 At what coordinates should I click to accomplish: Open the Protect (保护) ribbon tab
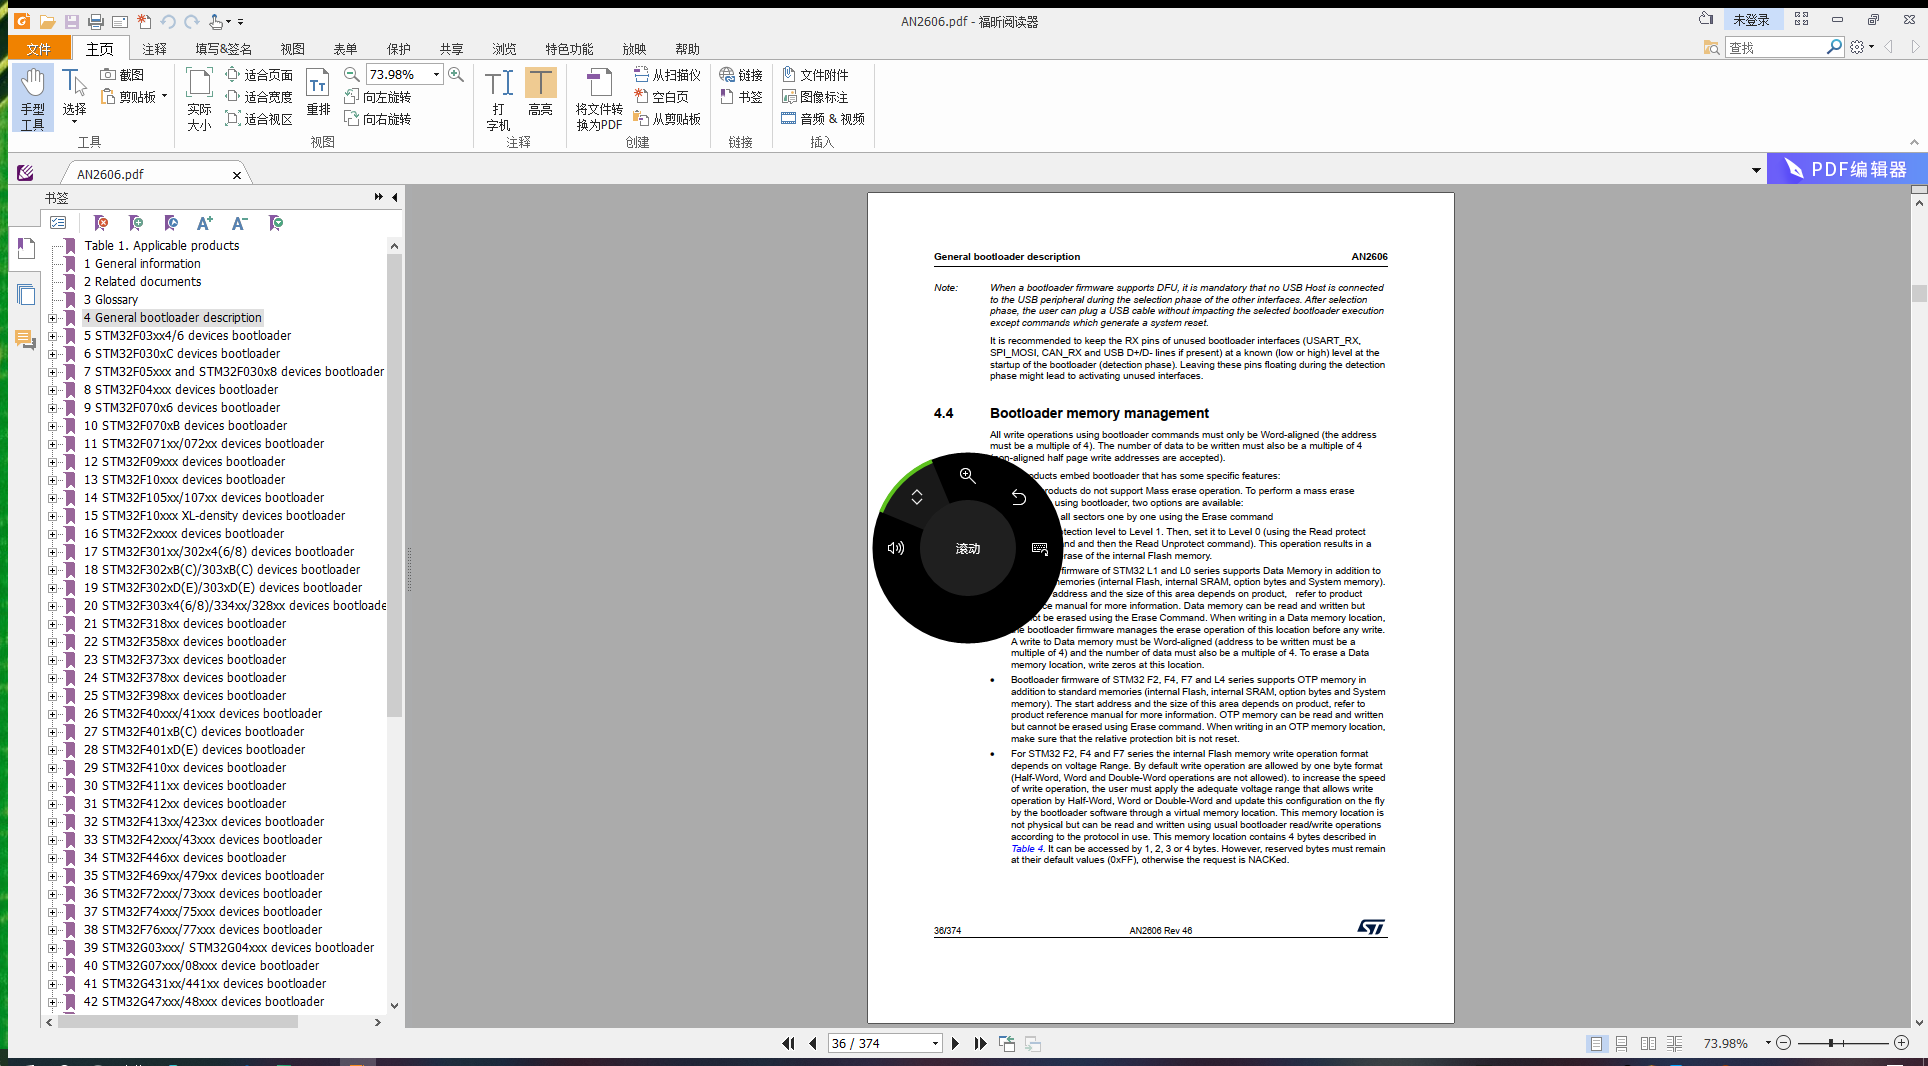pyautogui.click(x=398, y=49)
